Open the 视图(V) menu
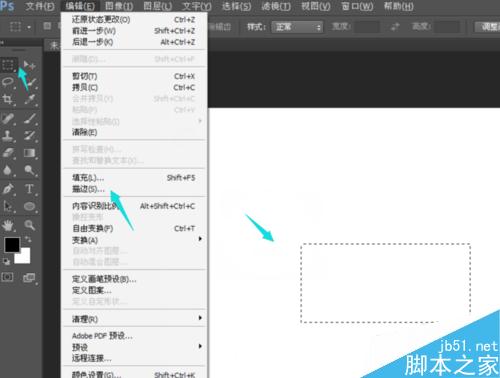This screenshot has width=500, height=378. pos(316,6)
